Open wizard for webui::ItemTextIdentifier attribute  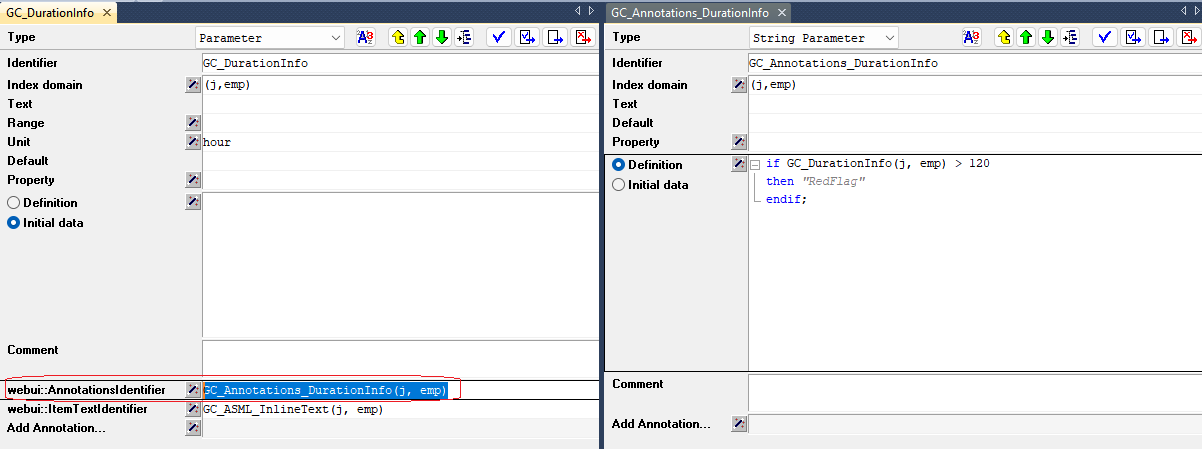[x=193, y=409]
